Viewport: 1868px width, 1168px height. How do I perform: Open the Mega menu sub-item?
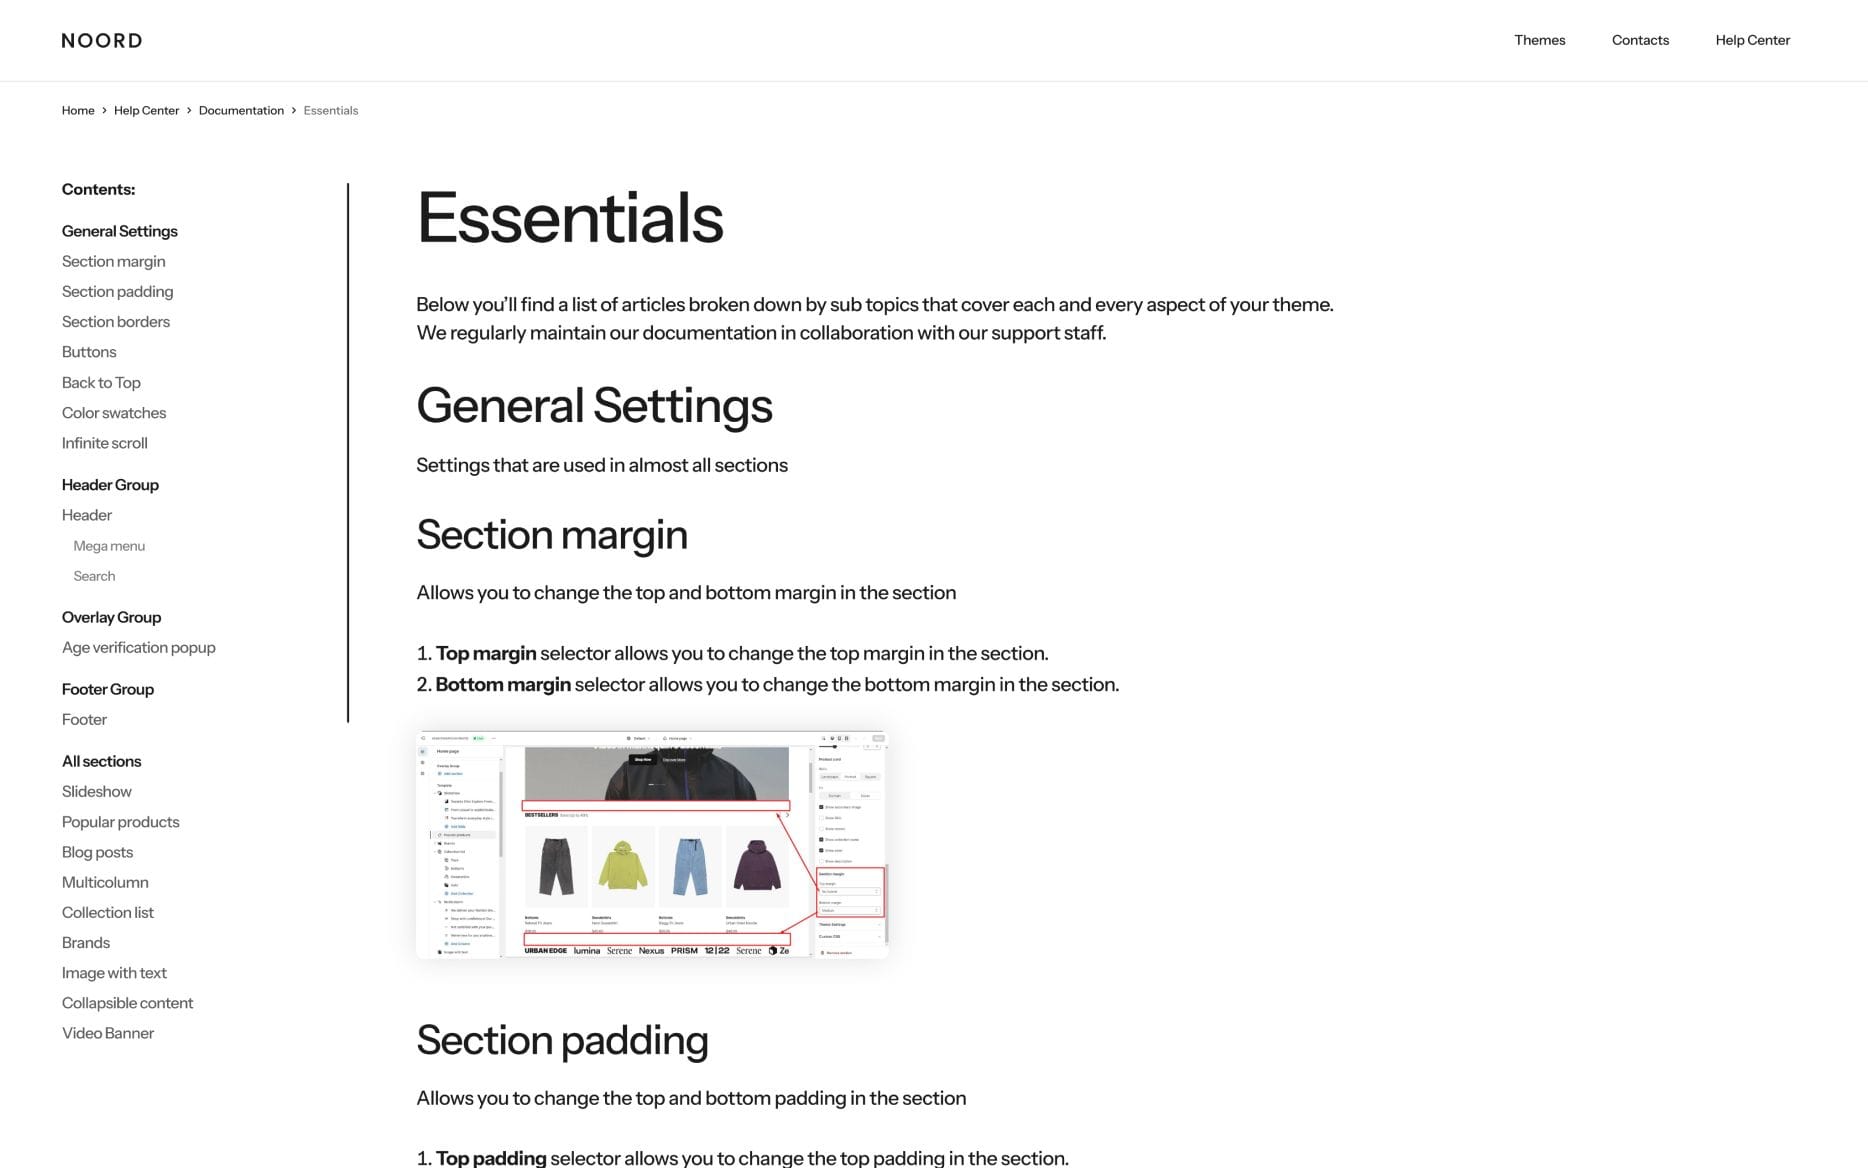click(109, 546)
